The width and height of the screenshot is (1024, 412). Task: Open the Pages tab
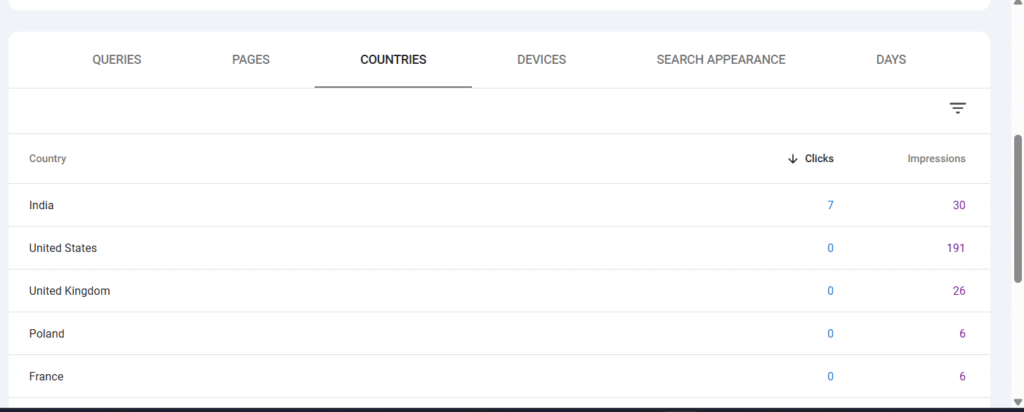point(250,60)
